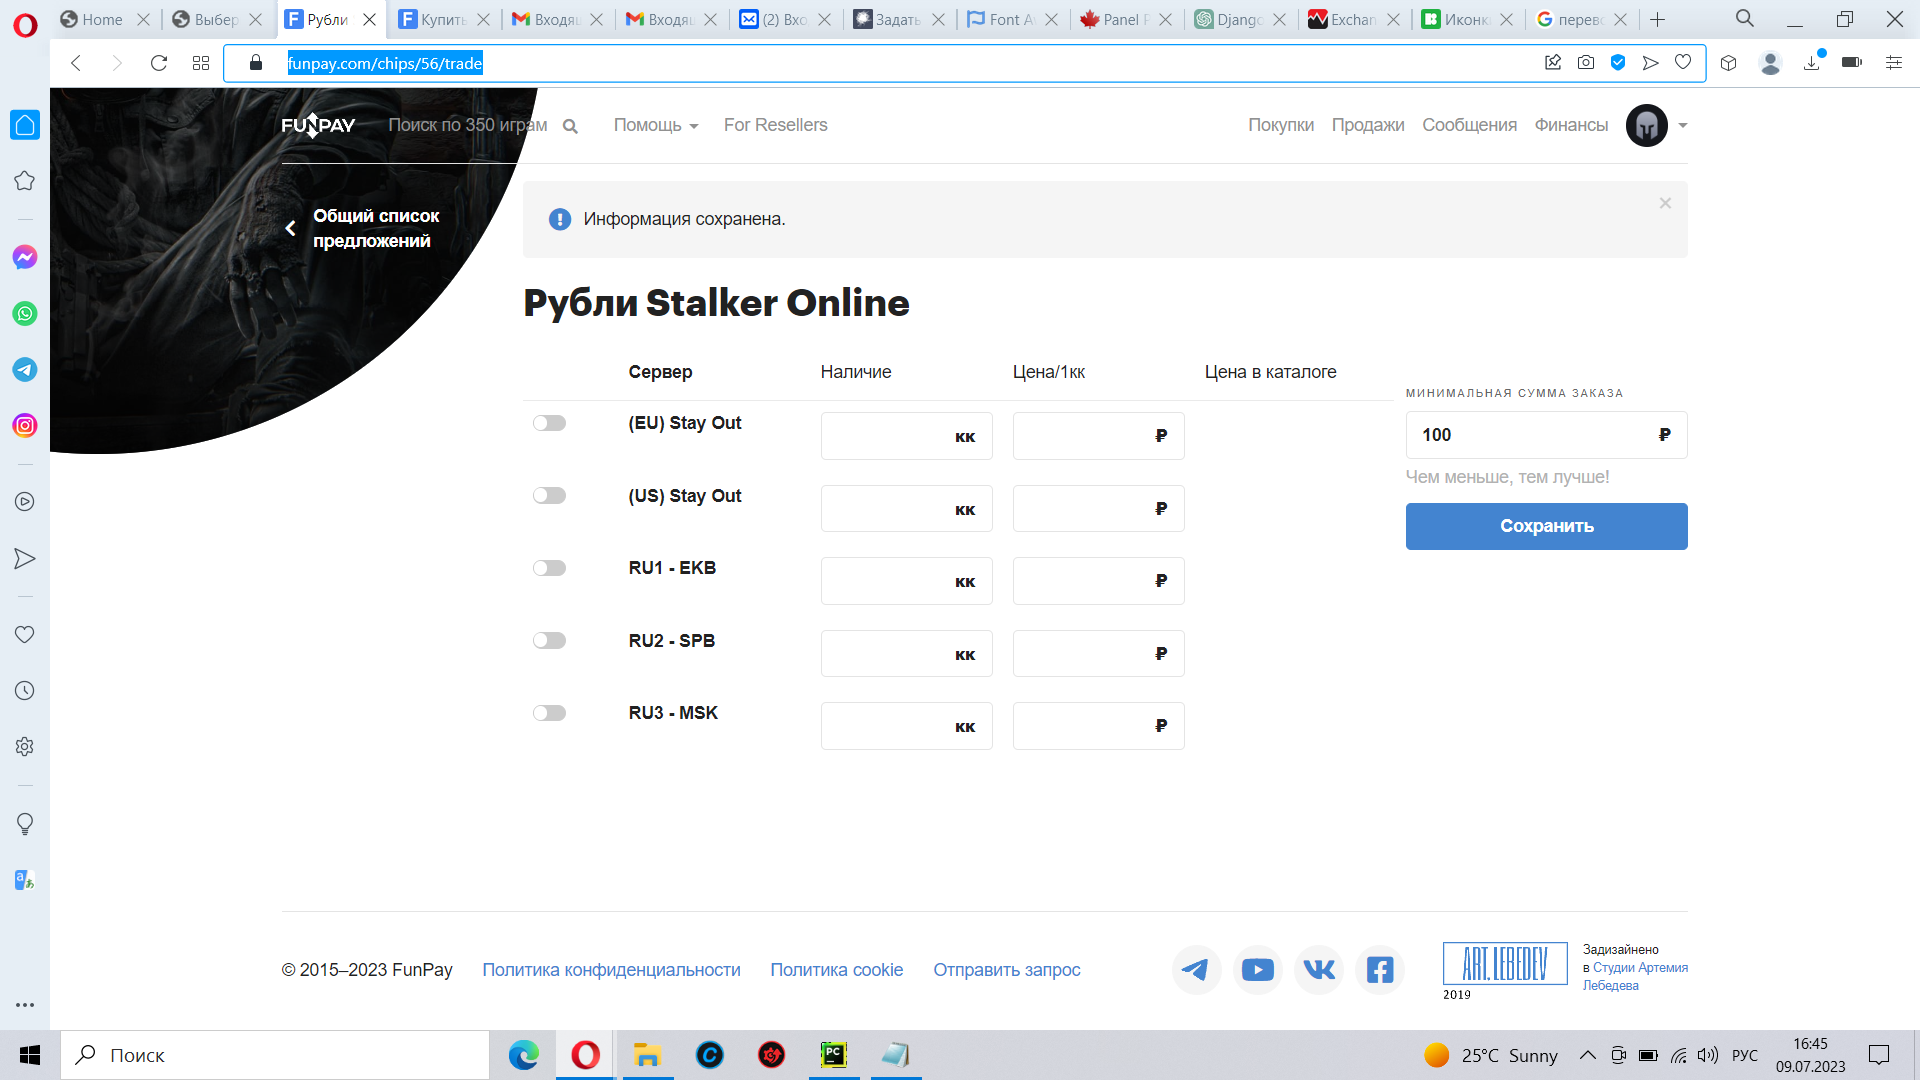Image resolution: width=1920 pixels, height=1080 pixels.
Task: Open Microsoft Edge from taskbar
Action: pyautogui.click(x=523, y=1055)
